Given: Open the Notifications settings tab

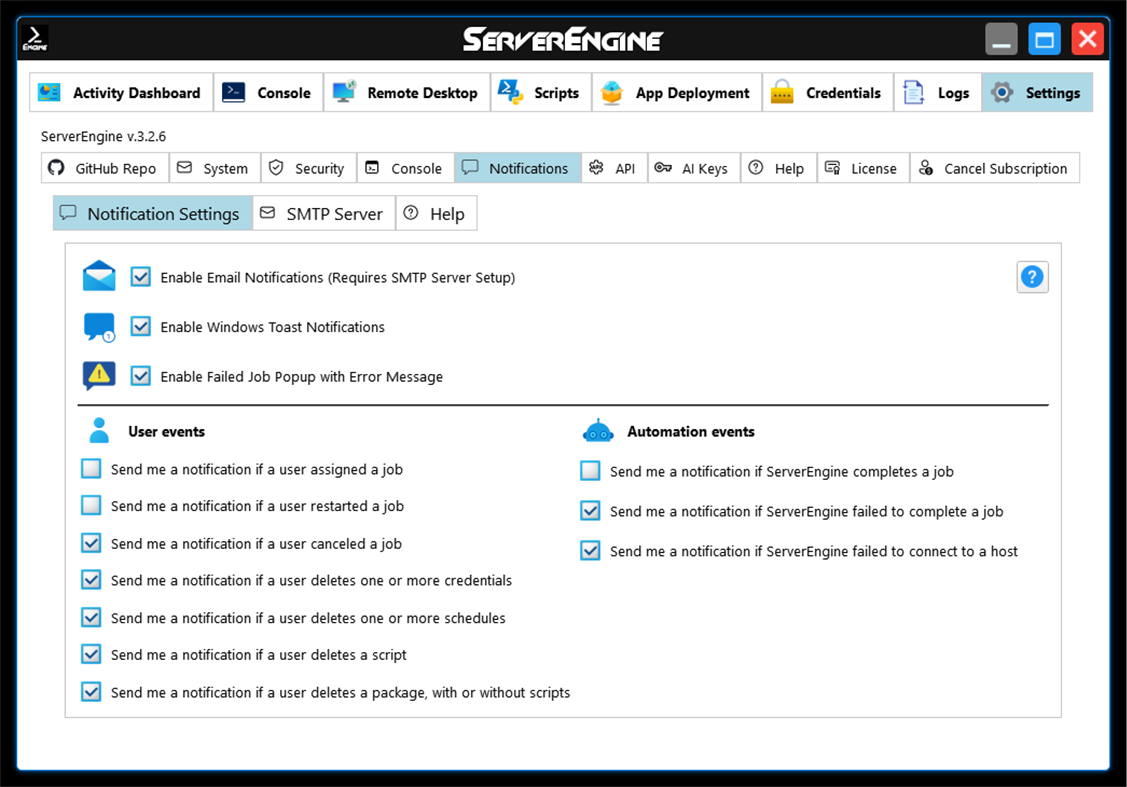Looking at the screenshot, I should pyautogui.click(x=517, y=167).
